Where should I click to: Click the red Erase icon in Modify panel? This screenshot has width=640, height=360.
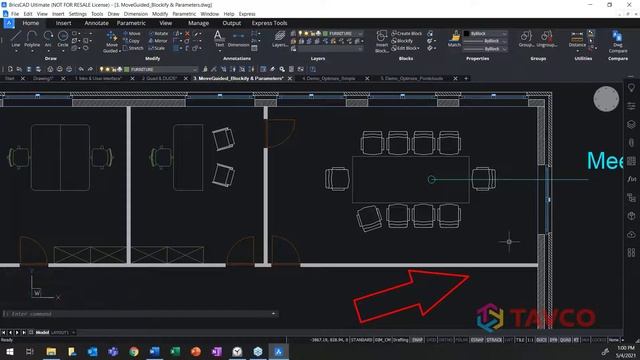click(x=187, y=33)
